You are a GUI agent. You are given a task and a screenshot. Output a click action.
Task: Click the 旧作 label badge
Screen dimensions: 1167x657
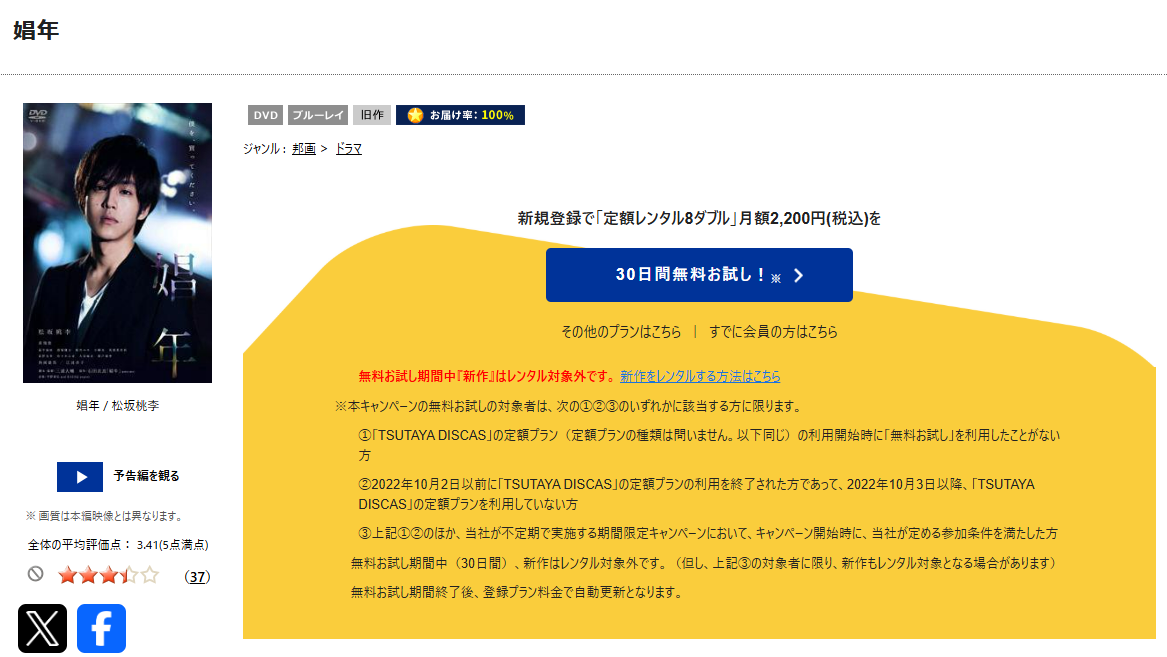click(x=371, y=114)
